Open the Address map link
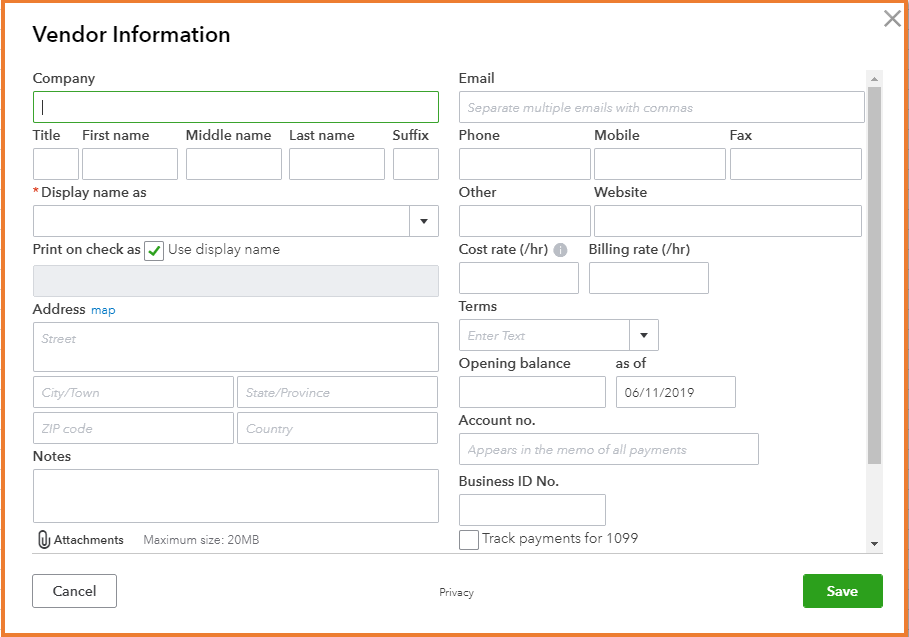Viewport: 909px width, 637px height. click(x=103, y=310)
